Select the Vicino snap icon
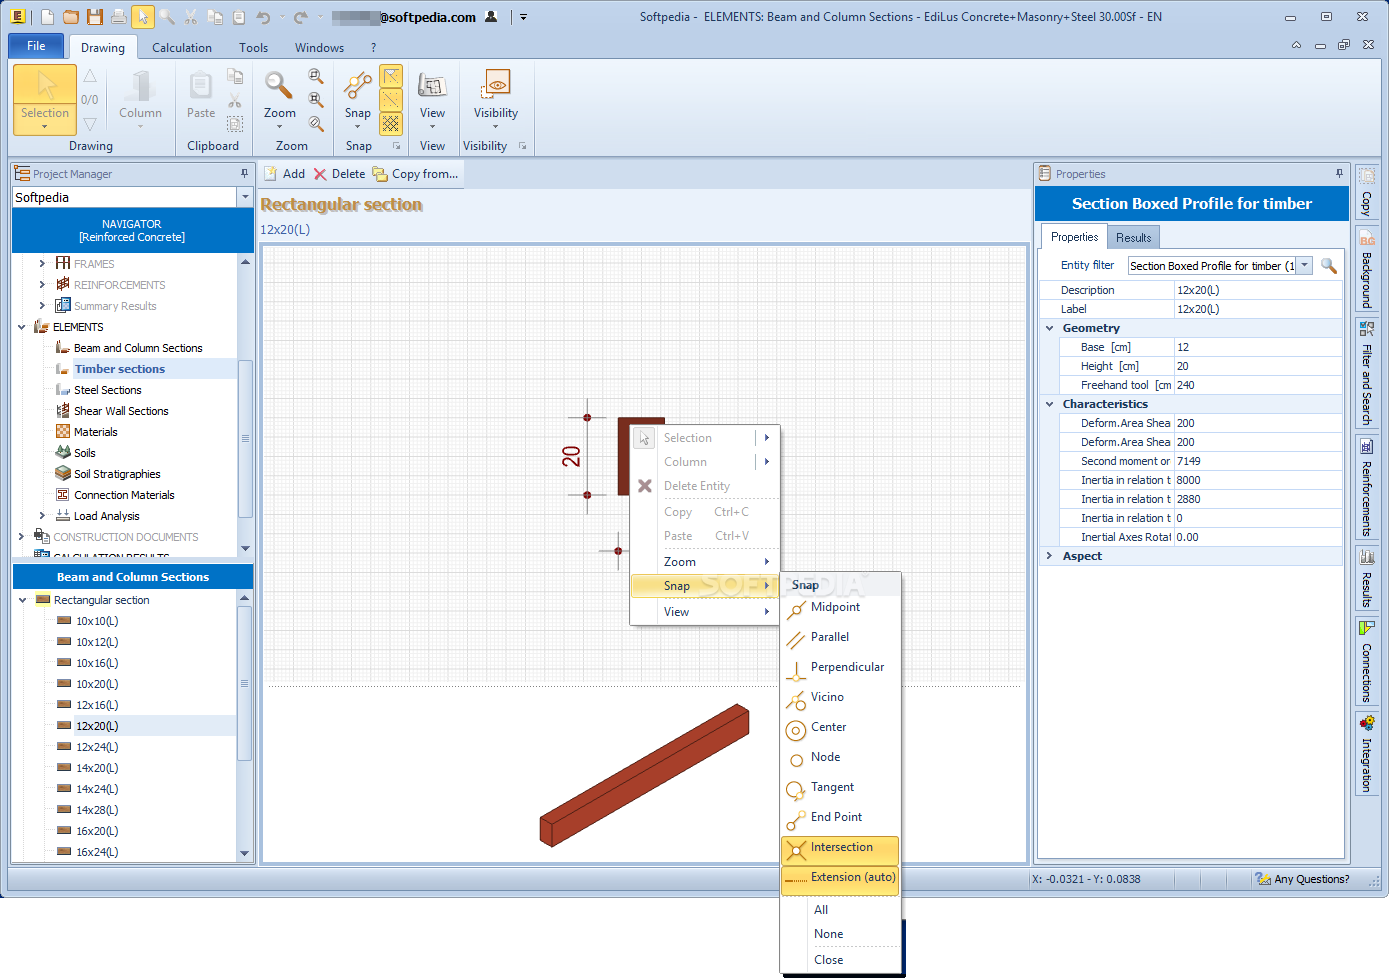Viewport: 1389px width, 978px height. pyautogui.click(x=796, y=699)
